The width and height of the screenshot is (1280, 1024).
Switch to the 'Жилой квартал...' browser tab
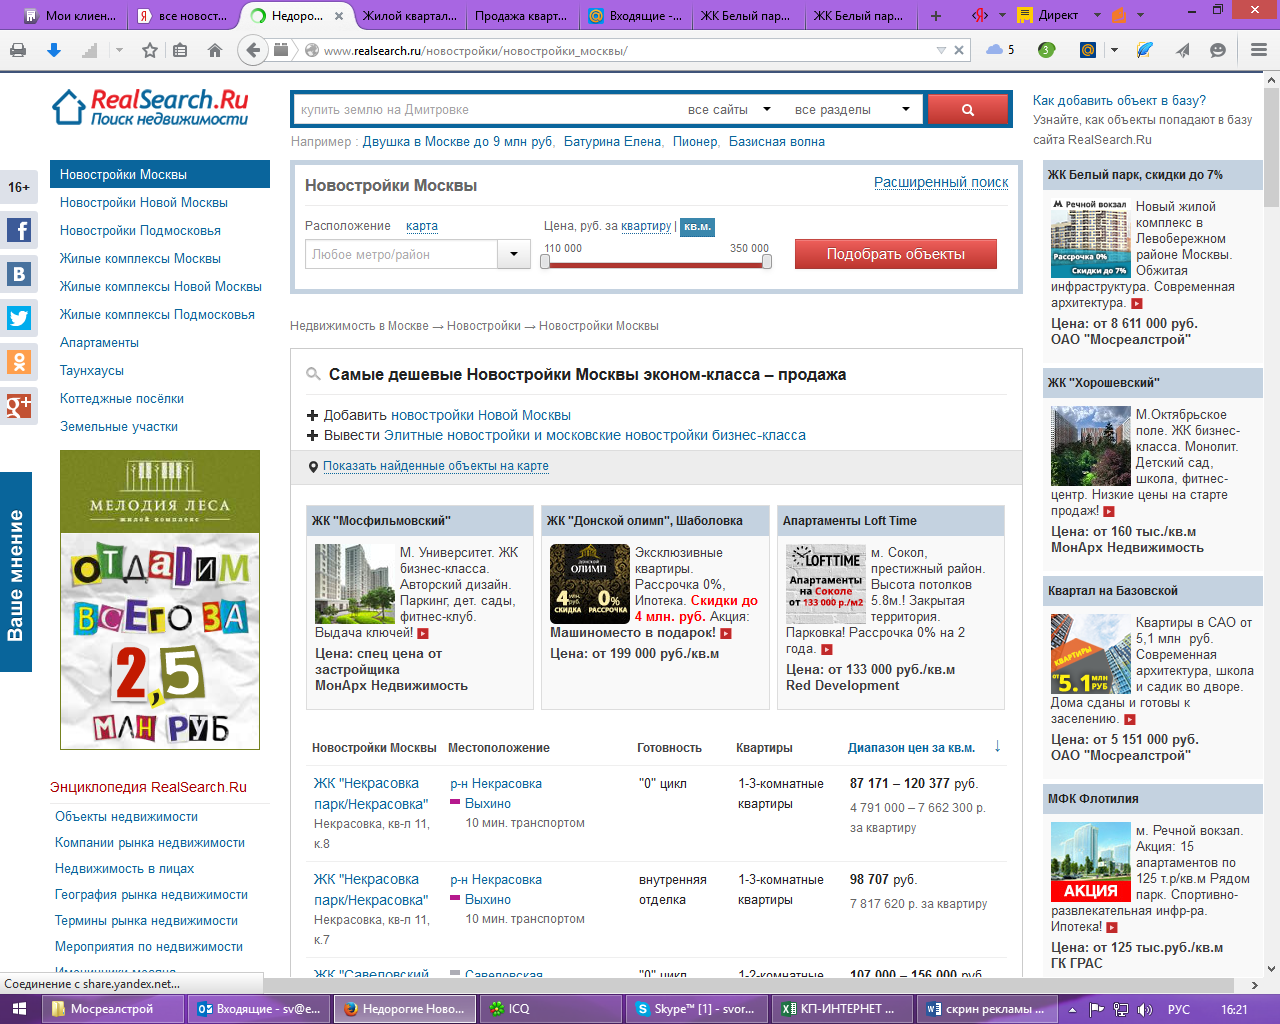408,15
